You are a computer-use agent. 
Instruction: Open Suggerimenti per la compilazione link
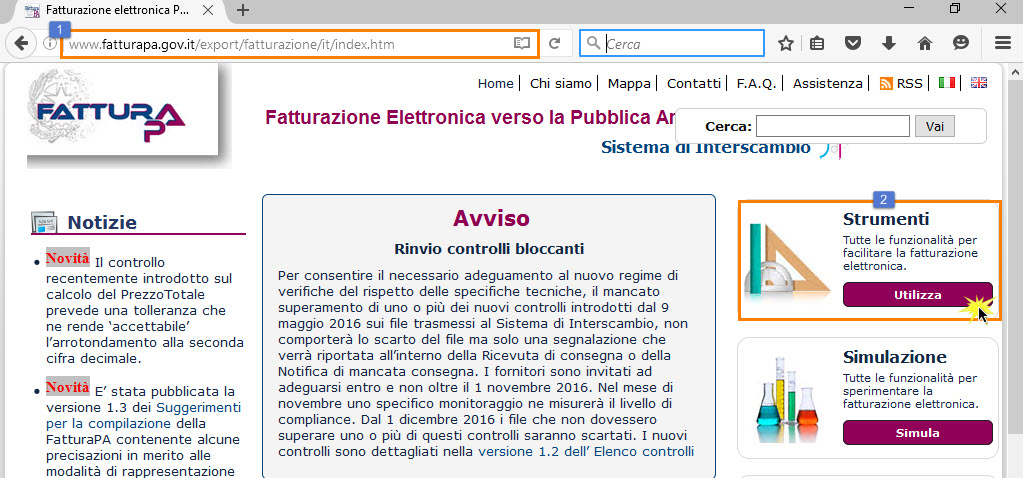[144, 415]
